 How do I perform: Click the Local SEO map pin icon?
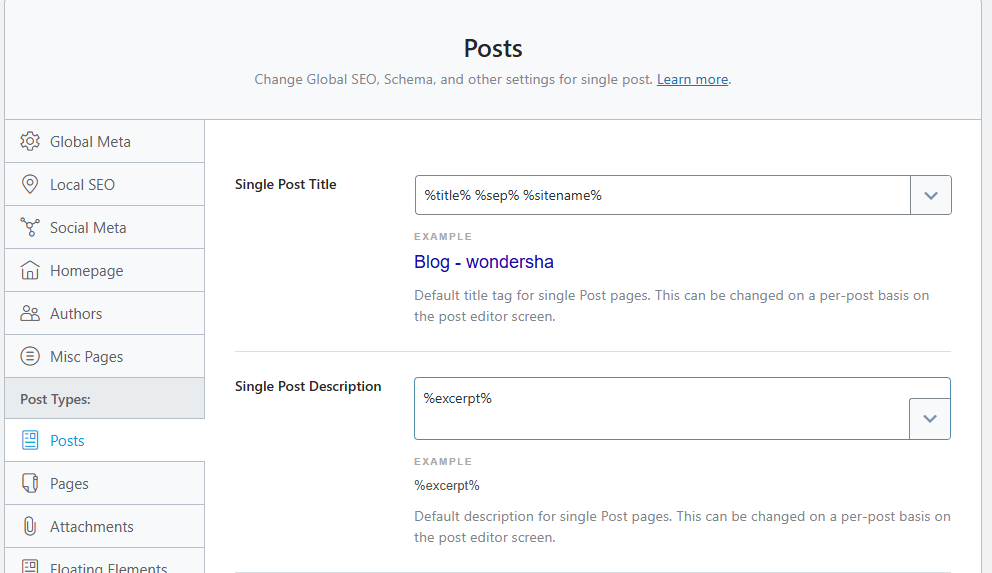click(30, 184)
